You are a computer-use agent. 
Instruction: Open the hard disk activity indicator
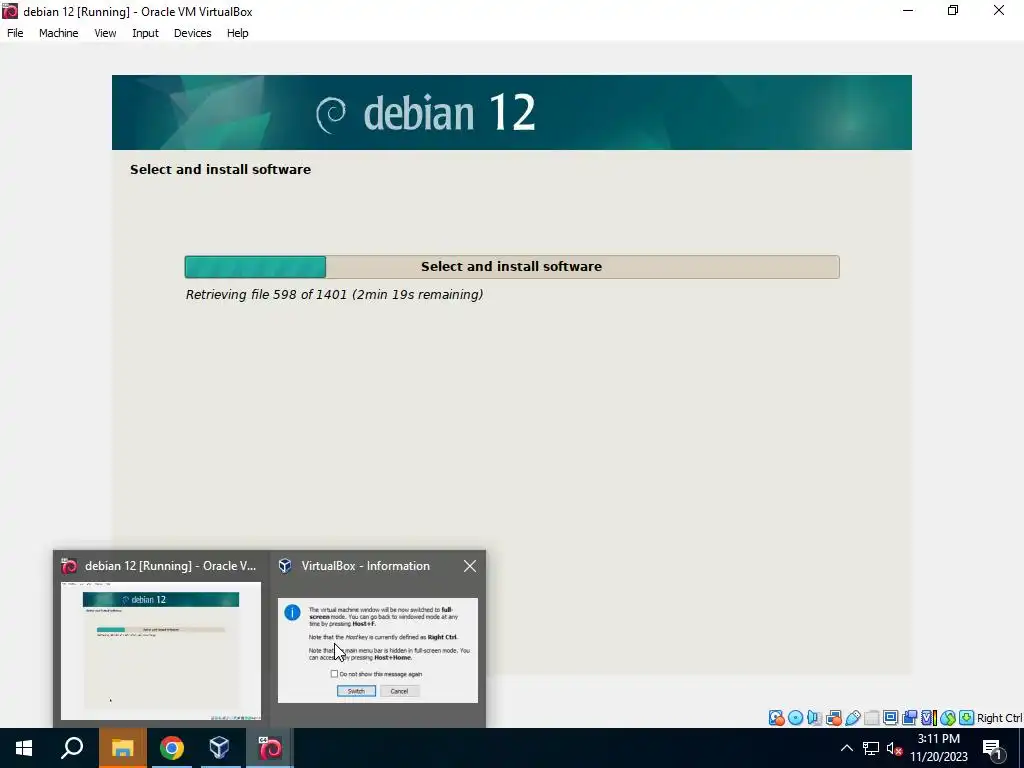tap(776, 718)
